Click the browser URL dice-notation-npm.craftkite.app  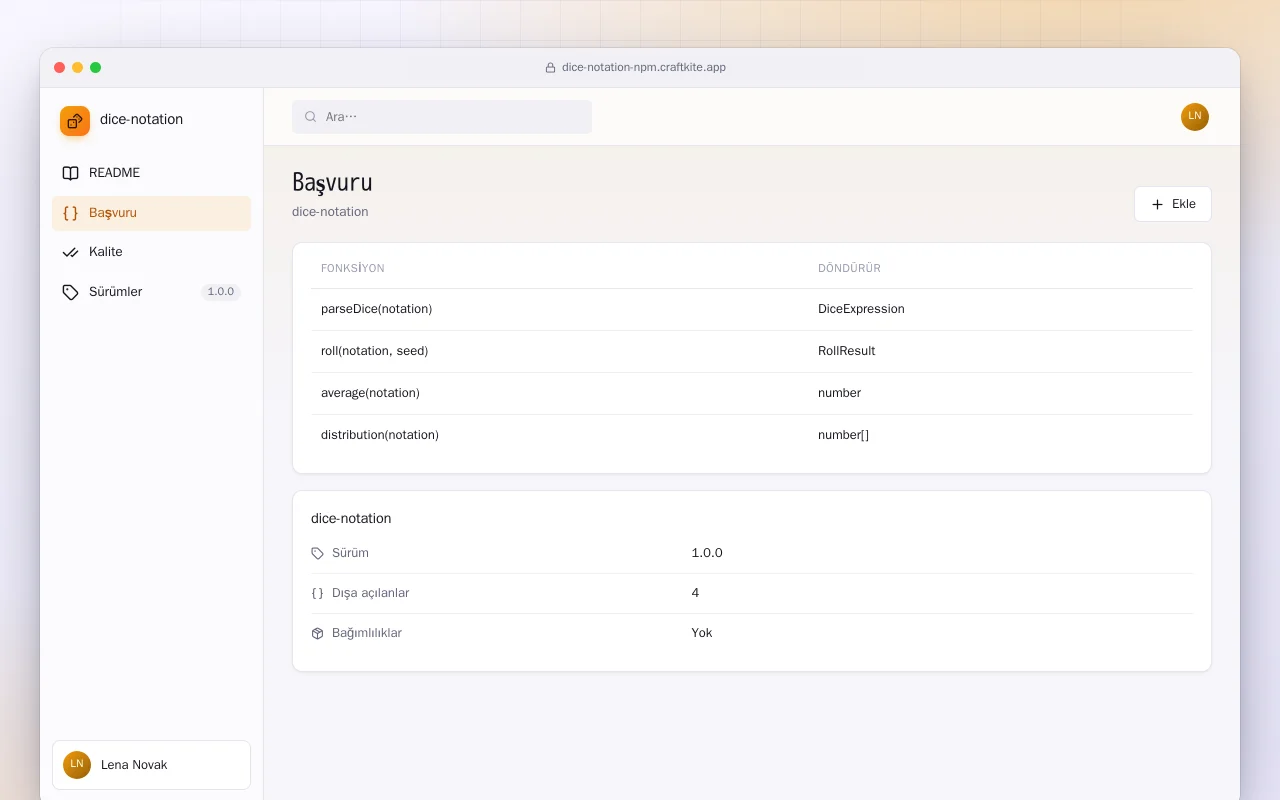(x=644, y=68)
